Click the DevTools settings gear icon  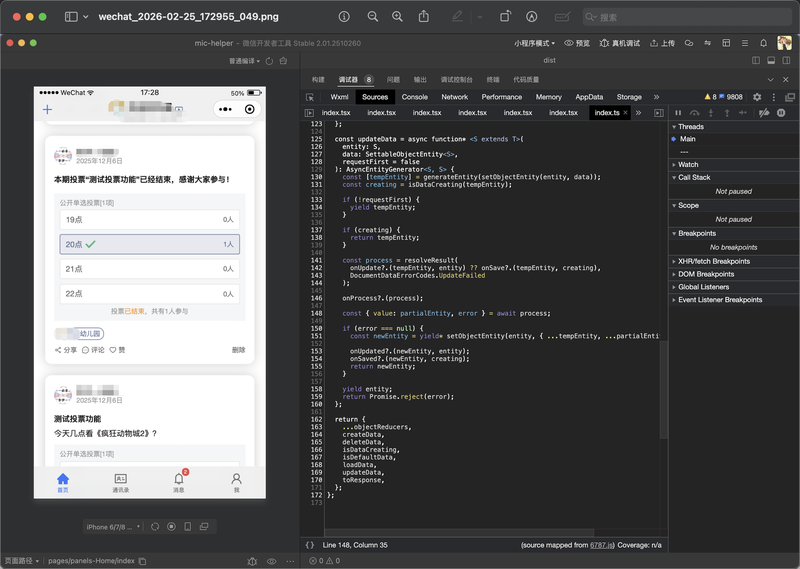pos(757,97)
